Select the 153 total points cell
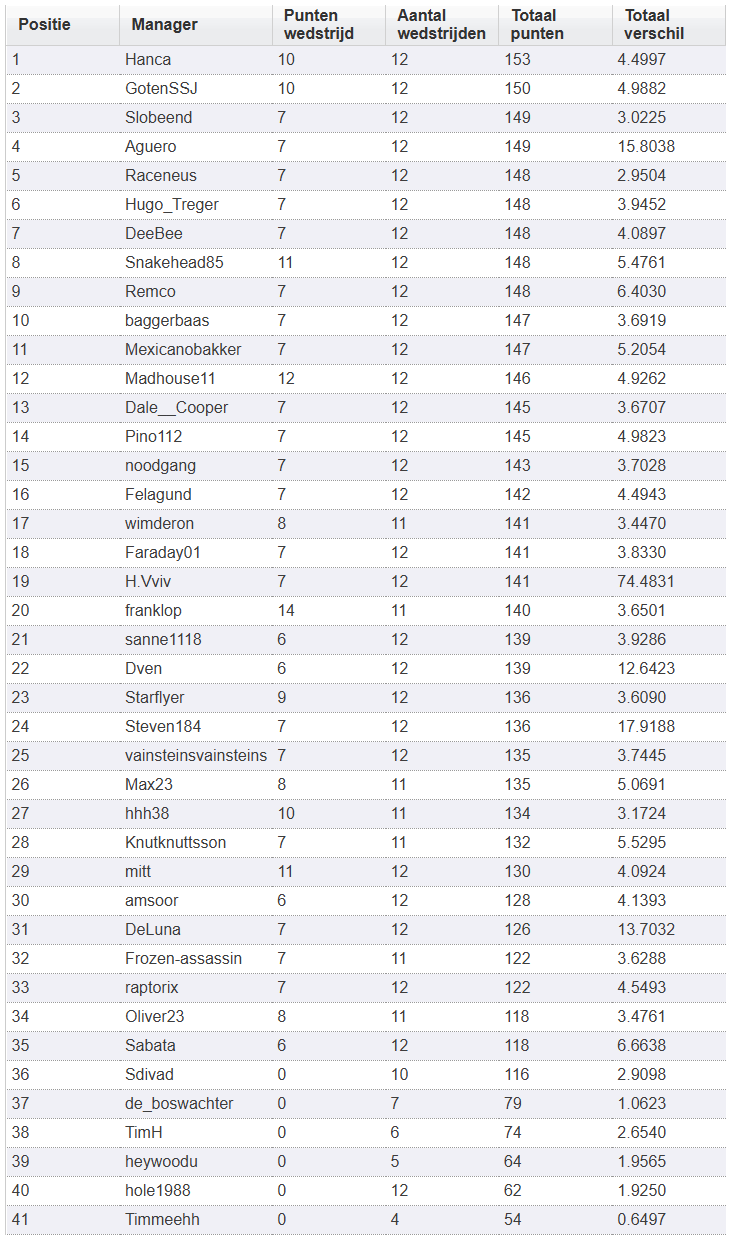This screenshot has height=1240, width=739. [518, 59]
